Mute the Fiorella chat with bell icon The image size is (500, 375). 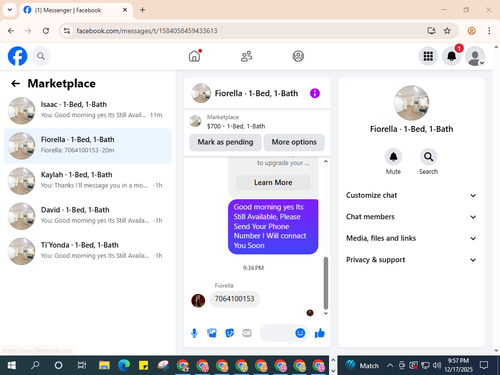pyautogui.click(x=393, y=157)
